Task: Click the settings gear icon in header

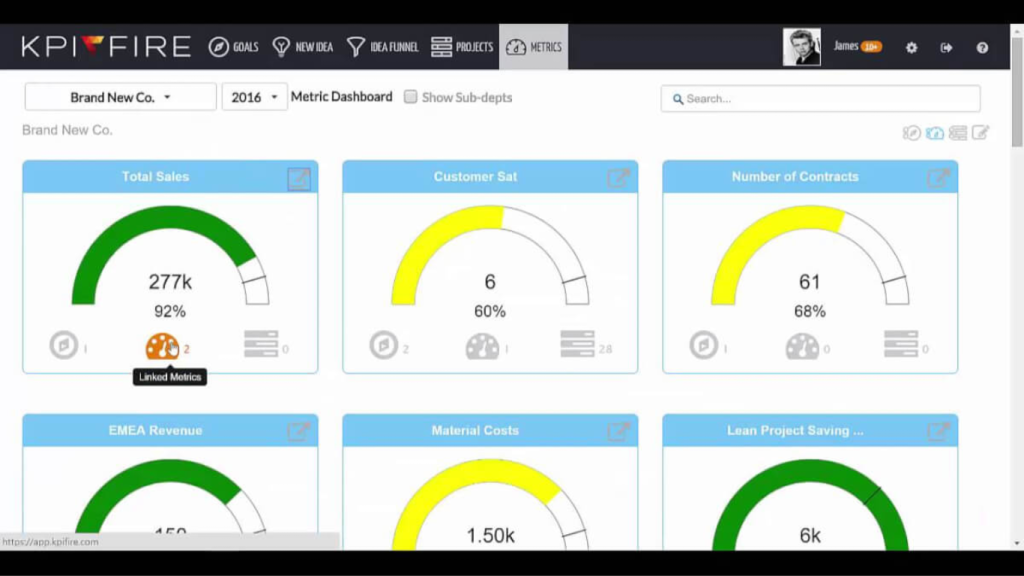Action: point(911,47)
